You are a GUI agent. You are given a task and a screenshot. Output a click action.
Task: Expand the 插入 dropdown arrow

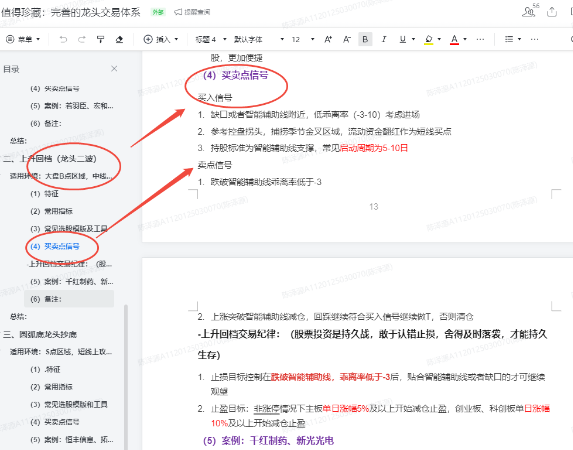[176, 39]
